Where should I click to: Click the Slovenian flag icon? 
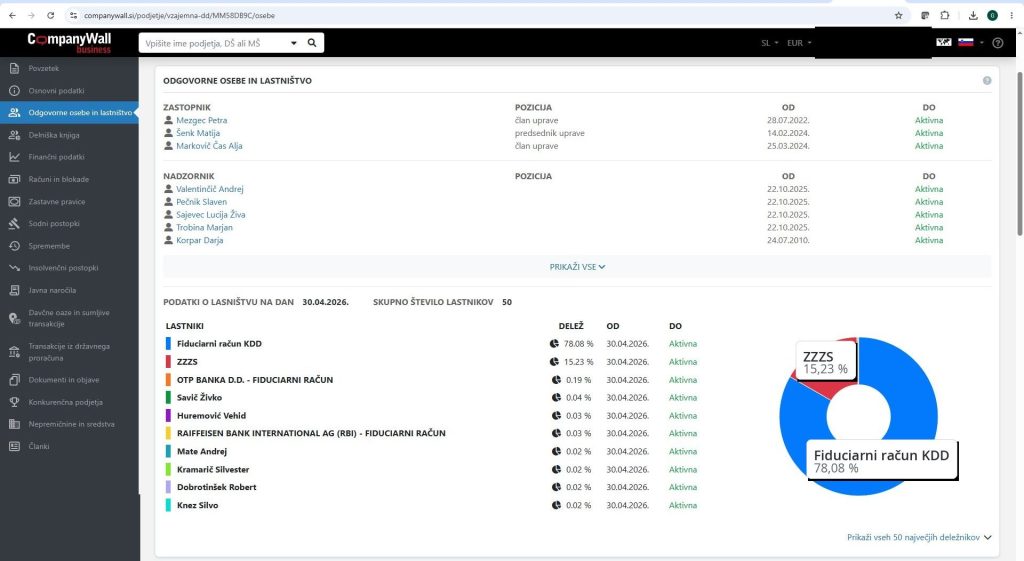[x=966, y=42]
